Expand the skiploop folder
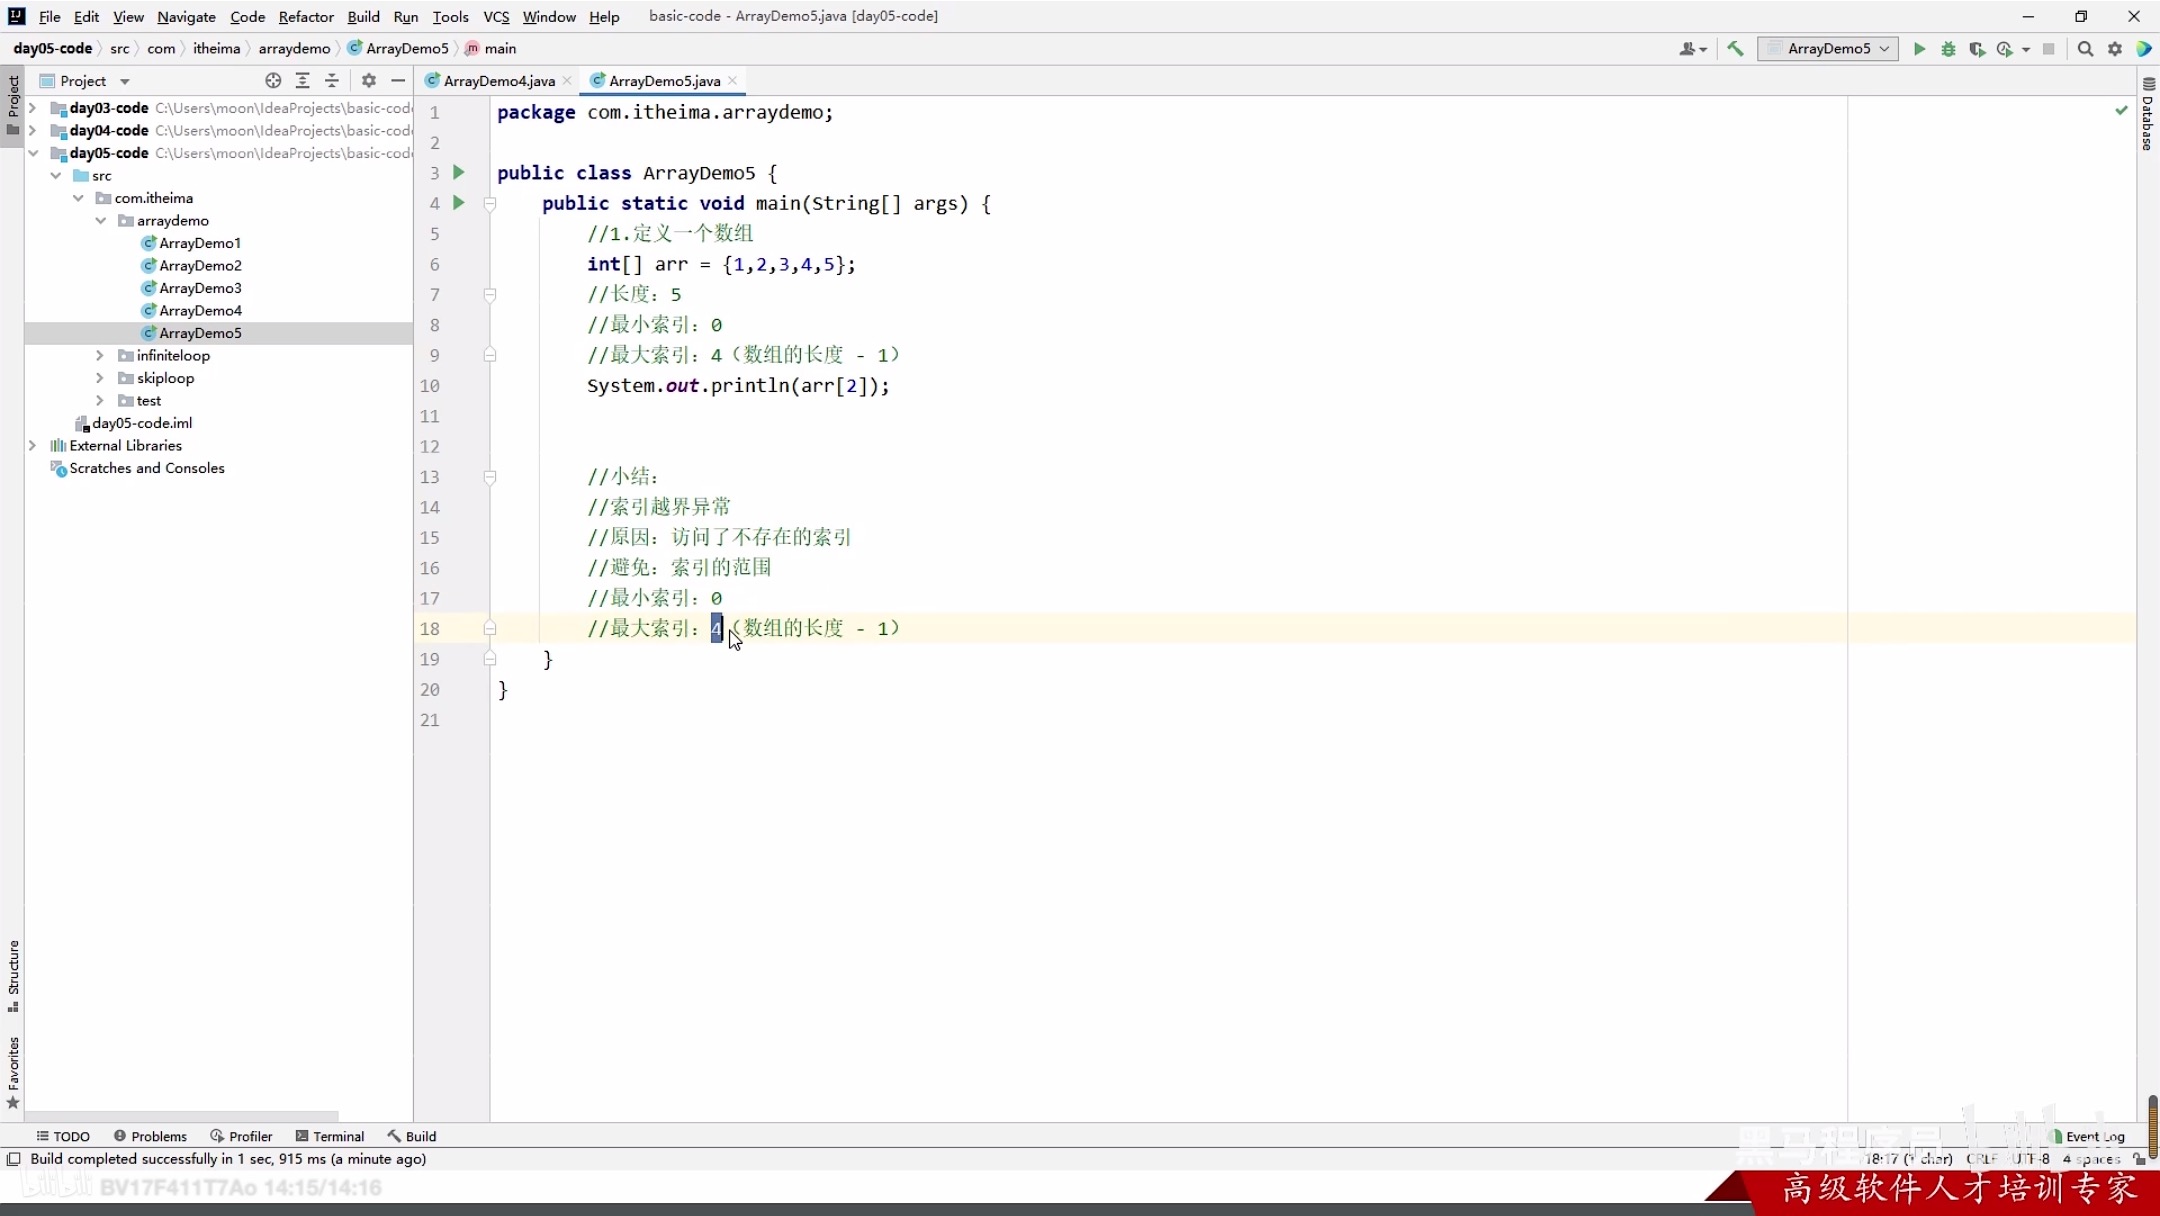Screen dimensions: 2160x1216 pos(98,378)
